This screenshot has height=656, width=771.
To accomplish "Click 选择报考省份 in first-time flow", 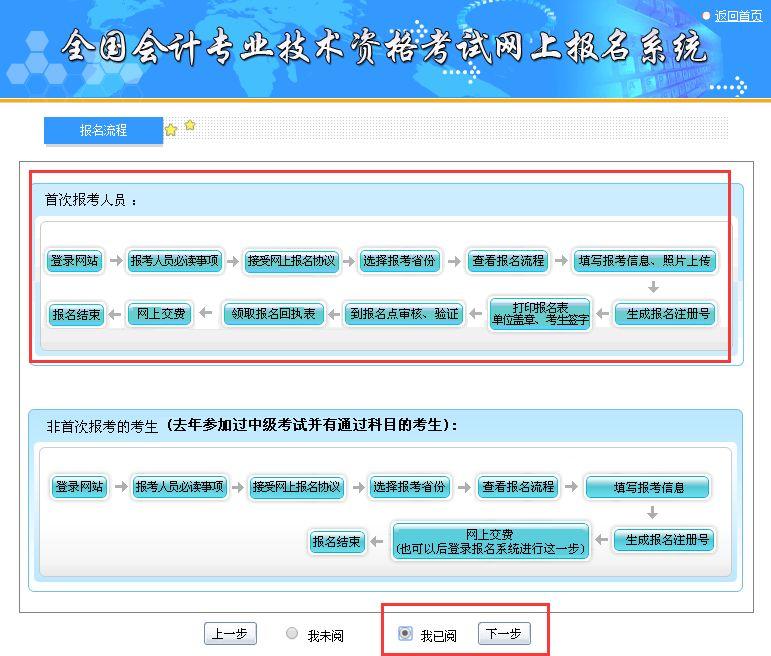I will click(399, 261).
